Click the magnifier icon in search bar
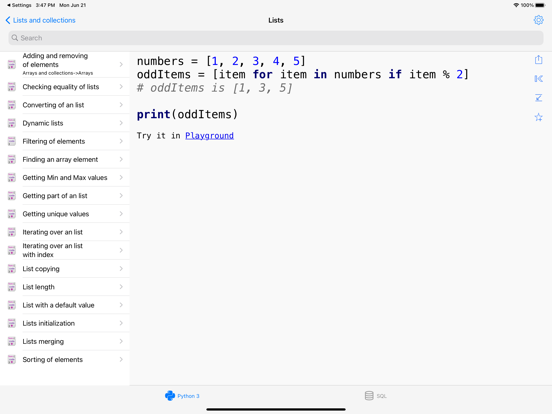552x414 pixels. [15, 38]
